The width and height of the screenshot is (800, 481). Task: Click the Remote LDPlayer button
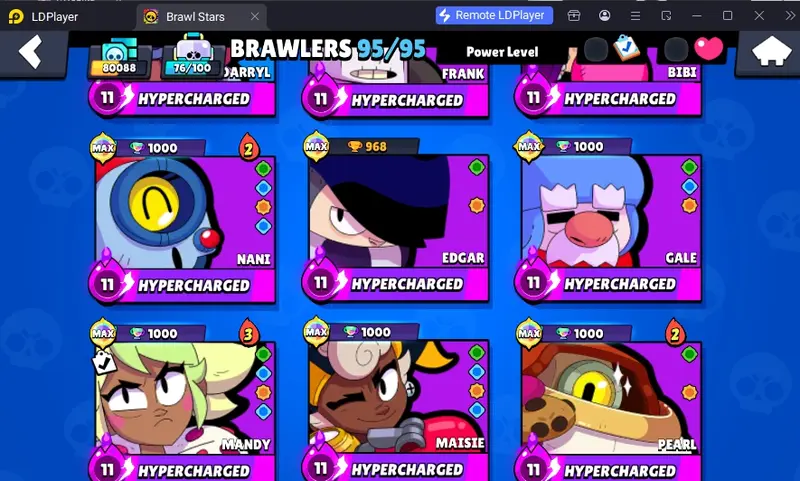pos(494,15)
